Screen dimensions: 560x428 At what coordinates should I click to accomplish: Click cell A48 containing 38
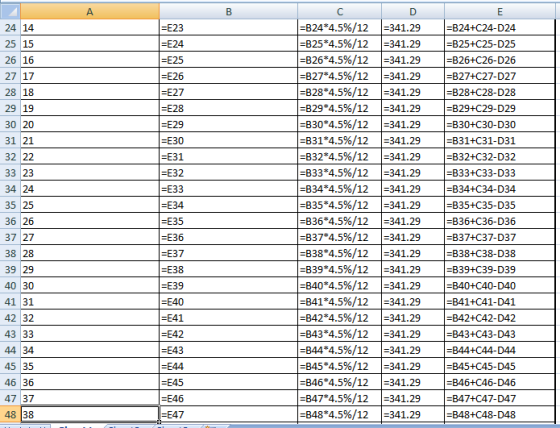[90, 414]
